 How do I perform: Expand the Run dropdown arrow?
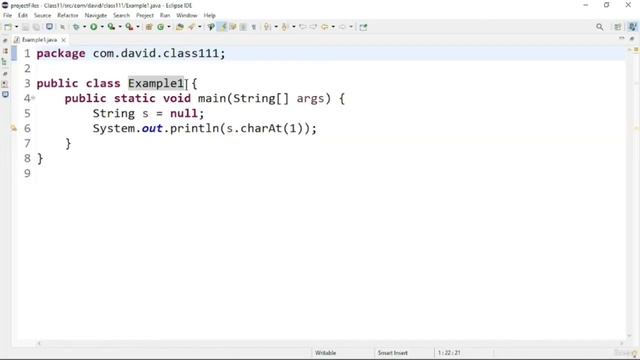(102, 27)
